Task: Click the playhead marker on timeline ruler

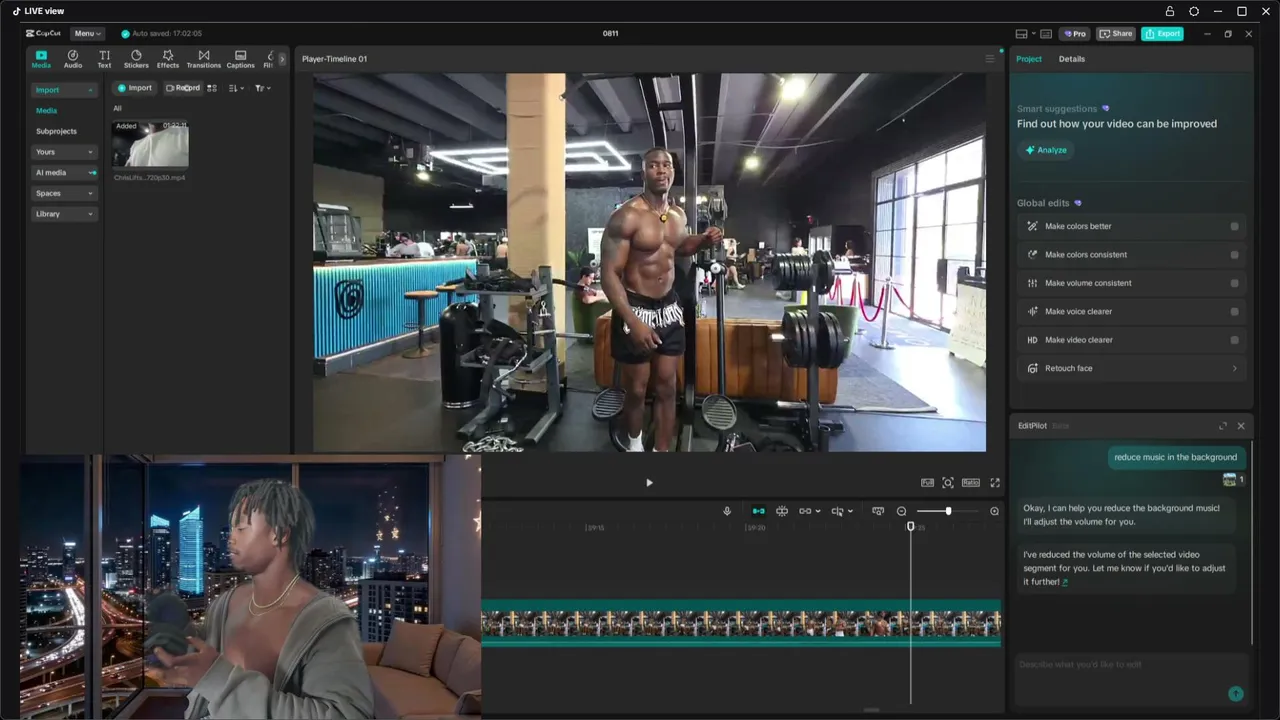Action: tap(911, 526)
